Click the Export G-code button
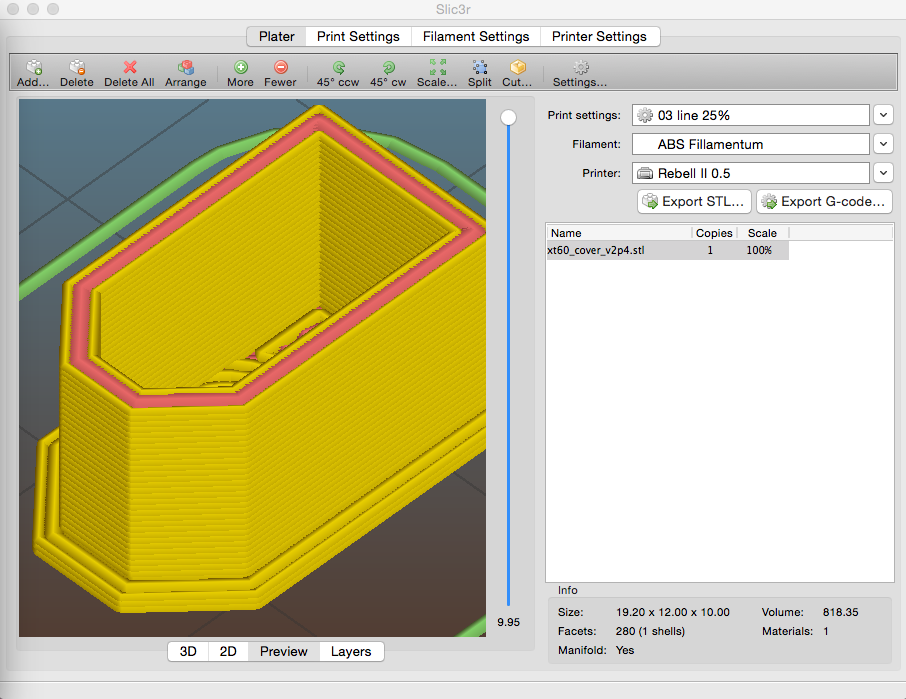 pyautogui.click(x=823, y=202)
